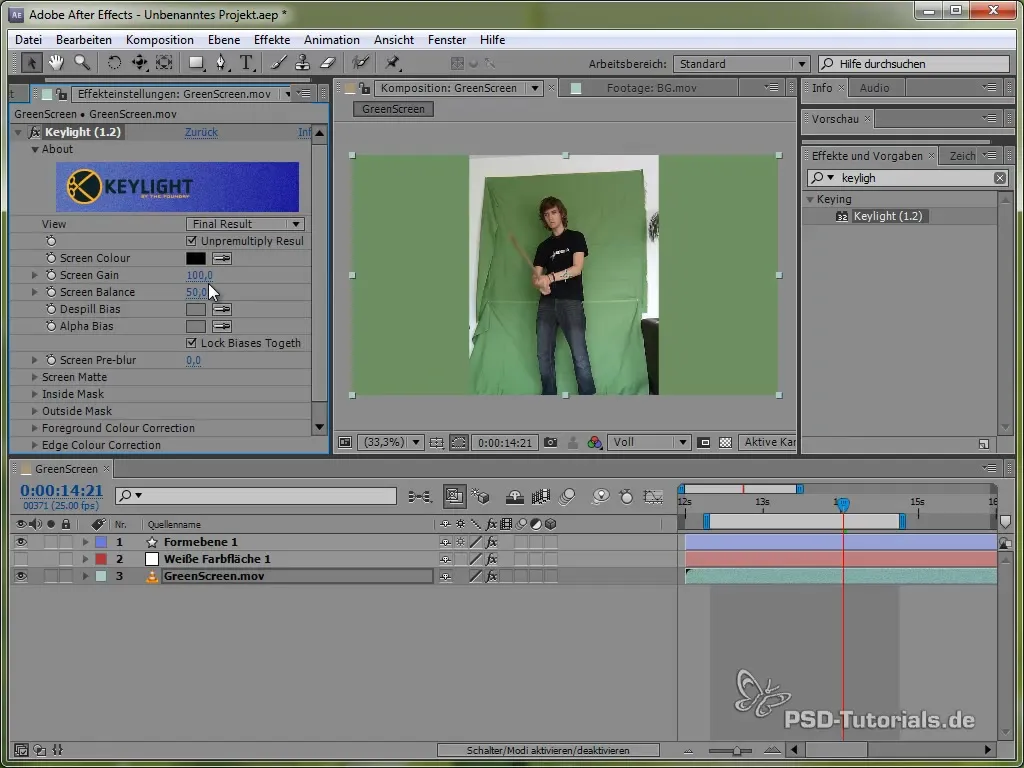
Task: Show the Weiße Farbfläche 1 layer
Action: 21,559
